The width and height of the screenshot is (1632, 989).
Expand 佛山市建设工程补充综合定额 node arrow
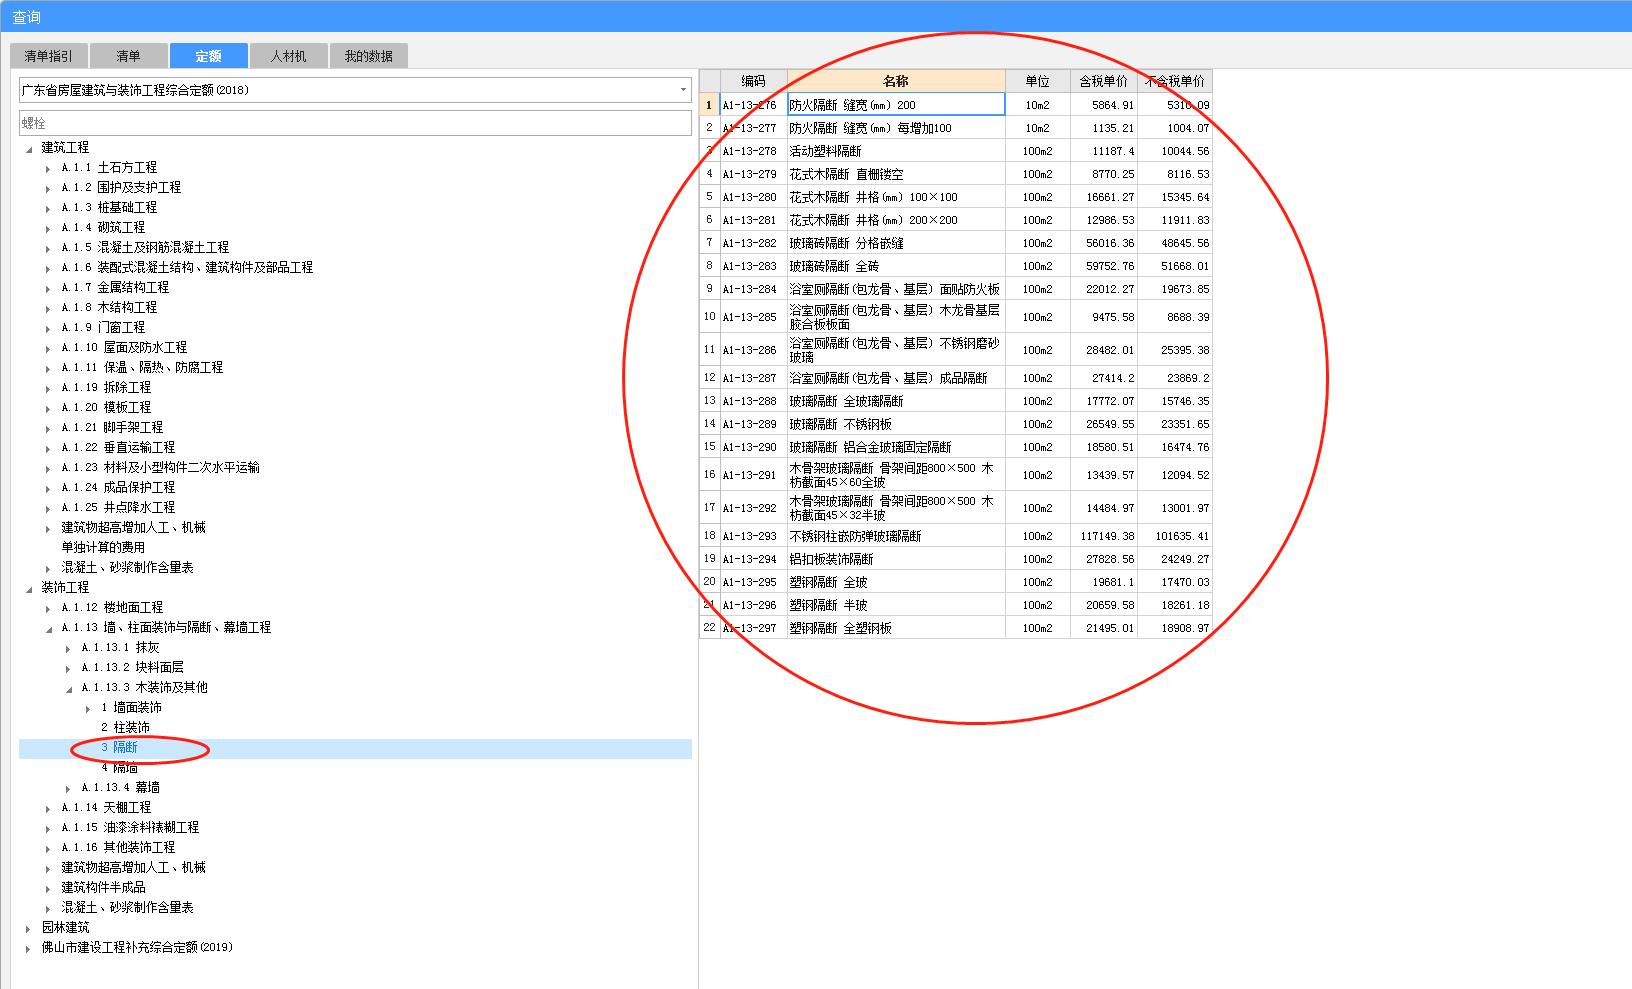click(28, 948)
